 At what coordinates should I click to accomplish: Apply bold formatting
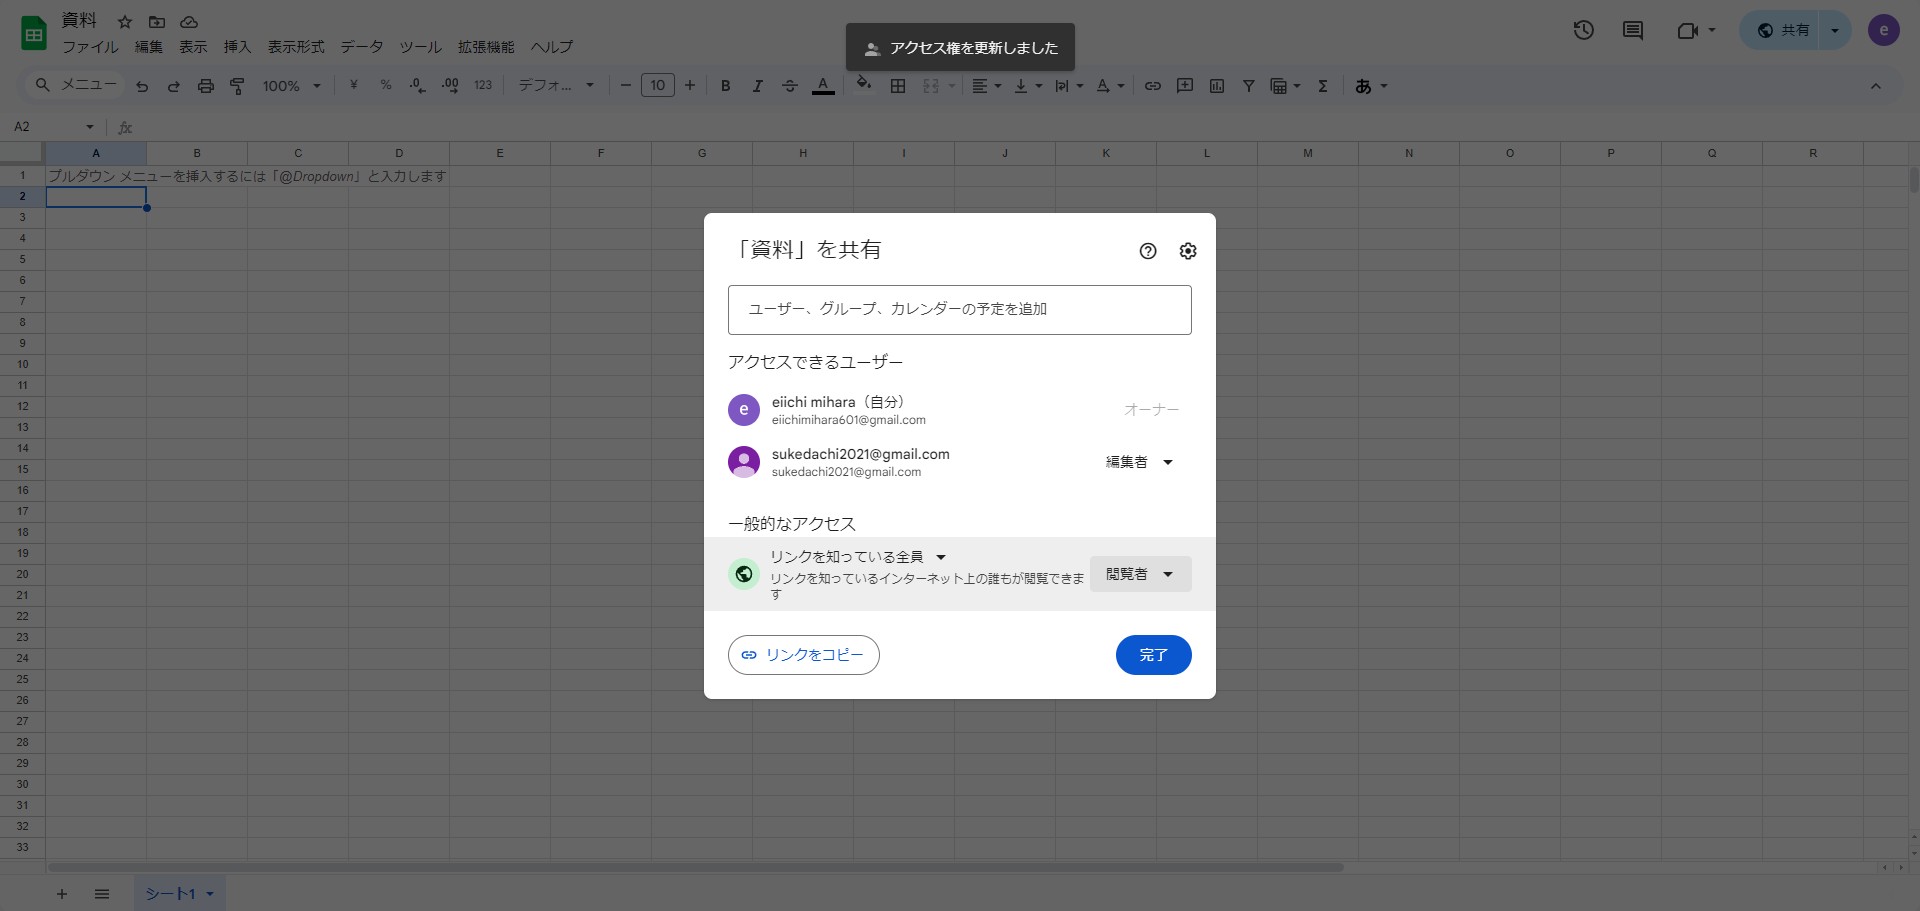(x=726, y=86)
